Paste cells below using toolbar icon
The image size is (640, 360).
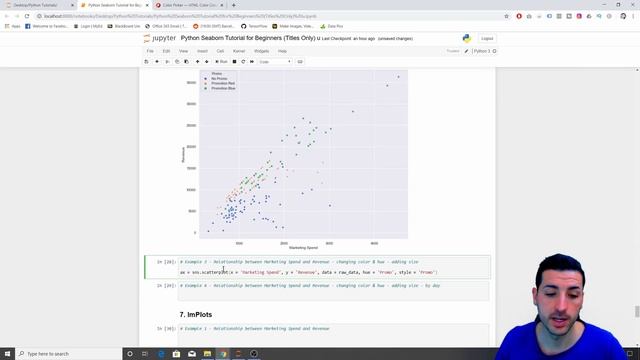click(x=187, y=62)
